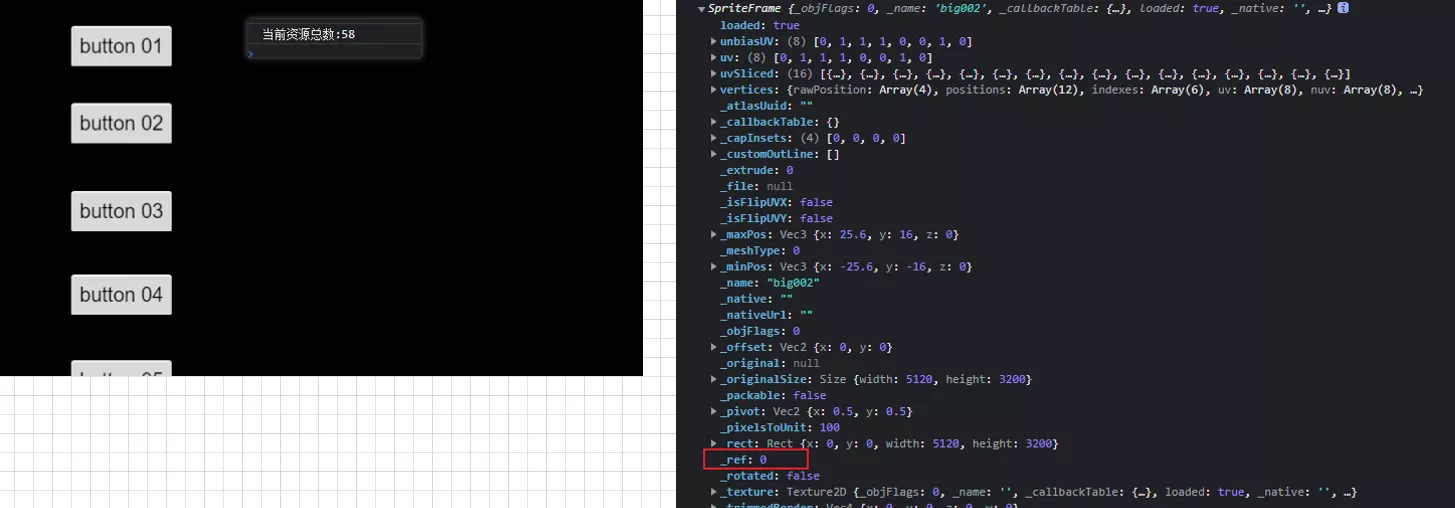Select the _isFlipUVY: false row
1455x508 pixels.
click(776, 218)
